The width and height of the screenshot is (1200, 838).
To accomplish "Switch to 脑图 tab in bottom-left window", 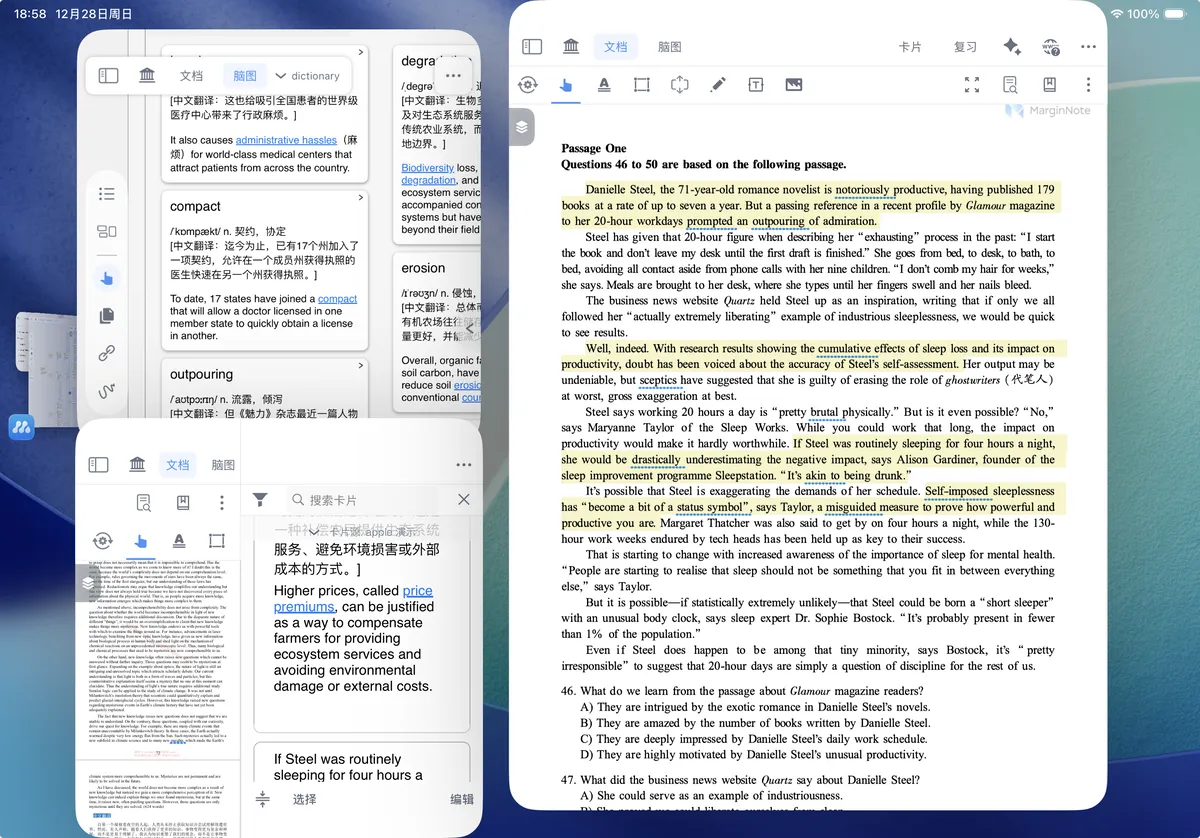I will click(224, 465).
